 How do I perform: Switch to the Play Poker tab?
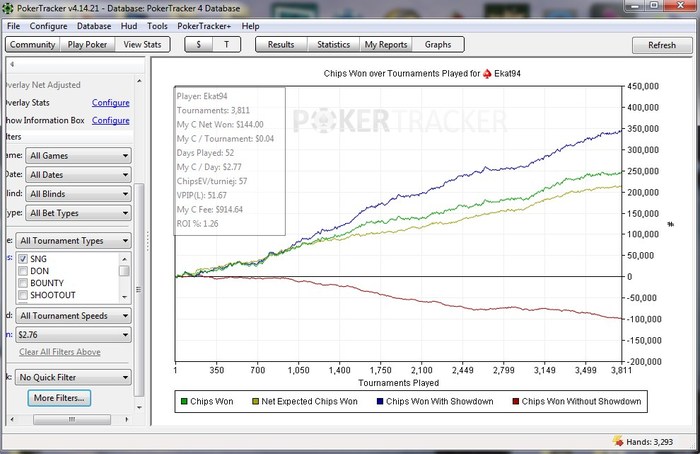[x=88, y=45]
